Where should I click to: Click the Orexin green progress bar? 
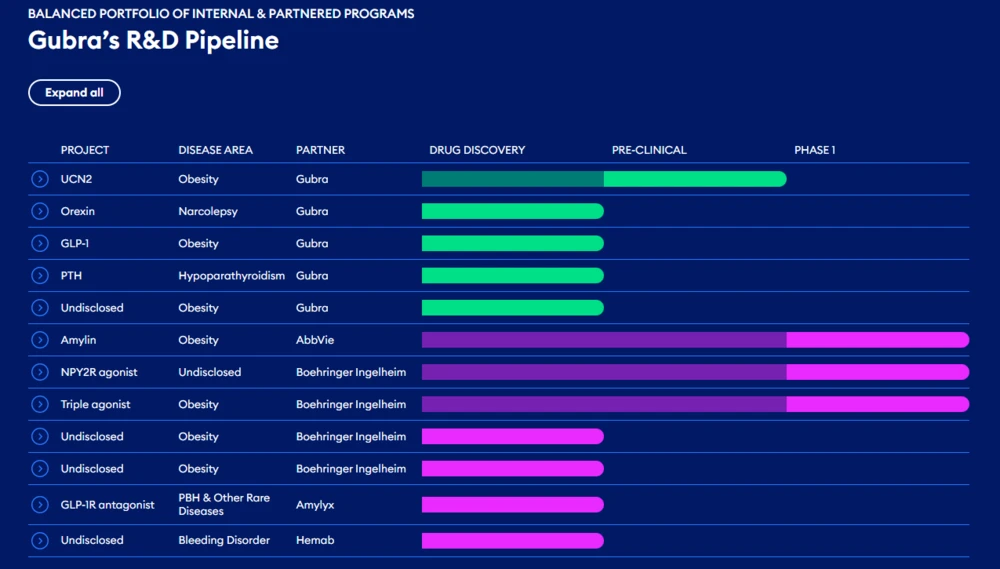(512, 211)
